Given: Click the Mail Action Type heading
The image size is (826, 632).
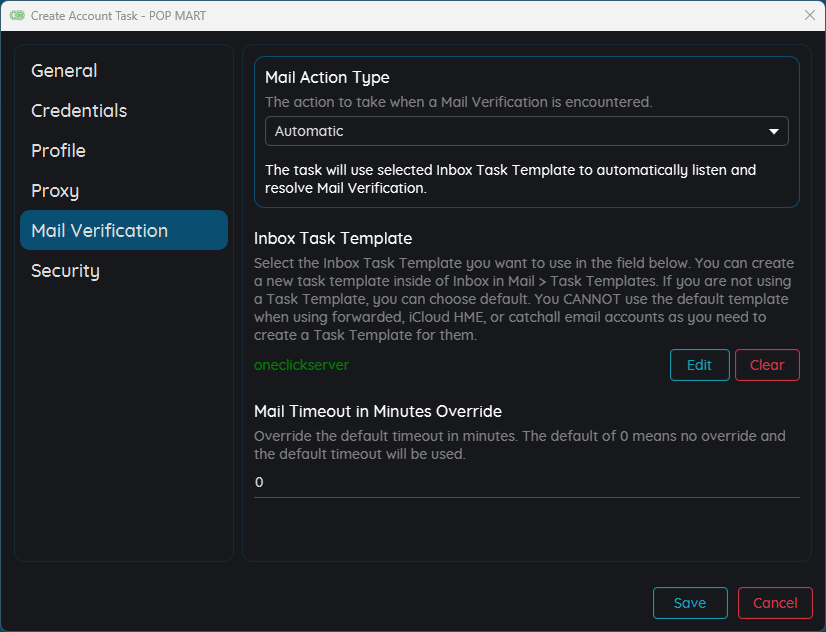Looking at the screenshot, I should point(327,77).
